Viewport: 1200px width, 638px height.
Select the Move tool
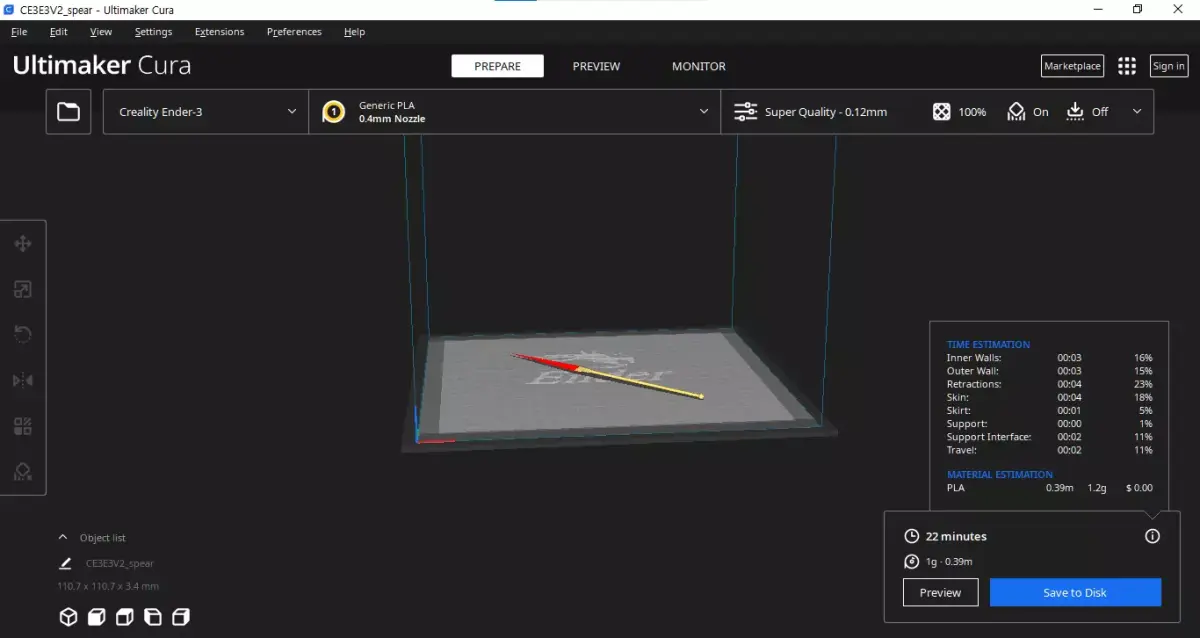(x=23, y=243)
